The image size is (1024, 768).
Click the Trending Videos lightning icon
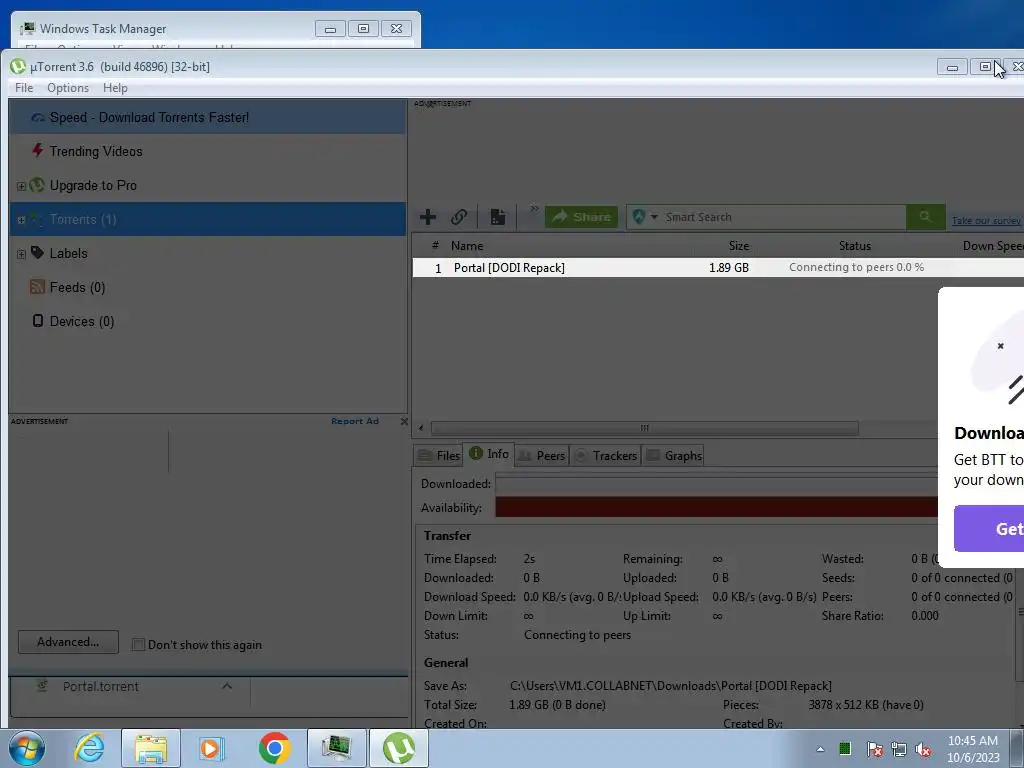coord(37,150)
